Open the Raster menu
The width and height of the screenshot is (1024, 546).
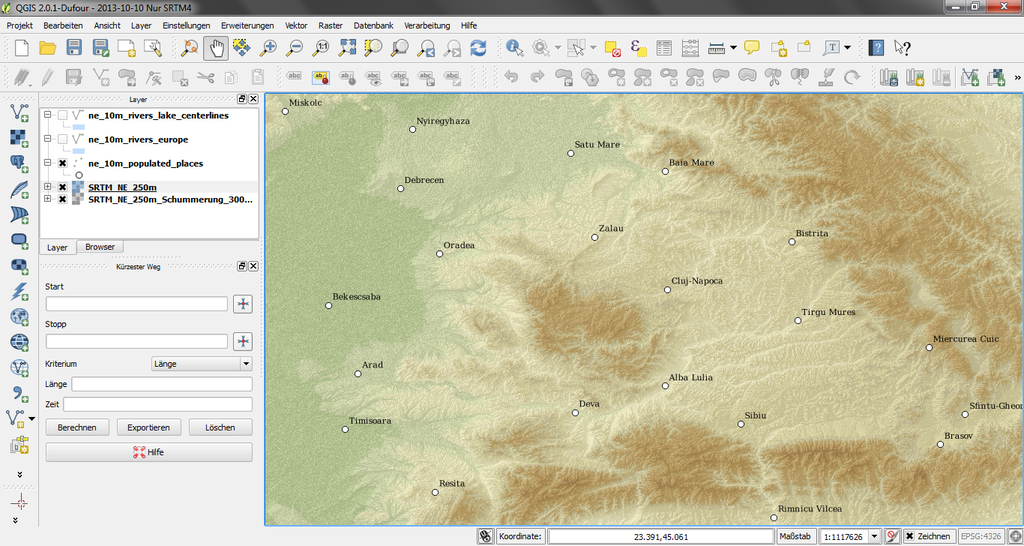tap(330, 24)
